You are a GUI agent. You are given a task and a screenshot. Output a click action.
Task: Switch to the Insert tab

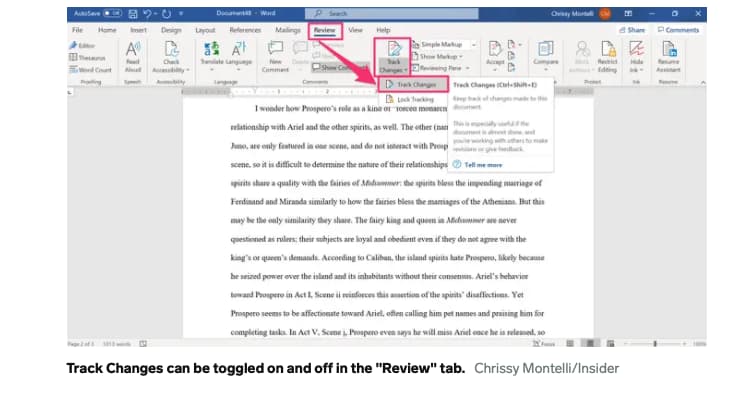(x=138, y=29)
